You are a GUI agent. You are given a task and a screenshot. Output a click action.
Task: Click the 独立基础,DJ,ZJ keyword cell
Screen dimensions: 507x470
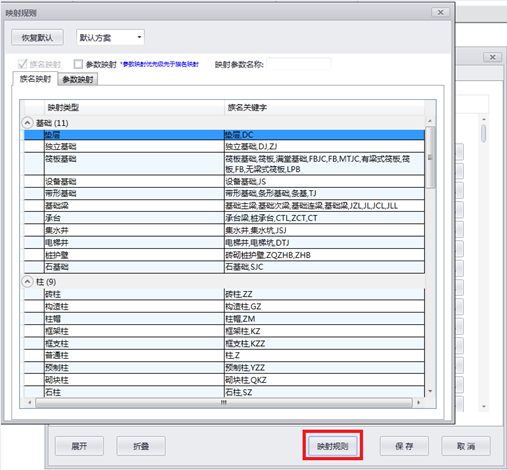coord(324,147)
